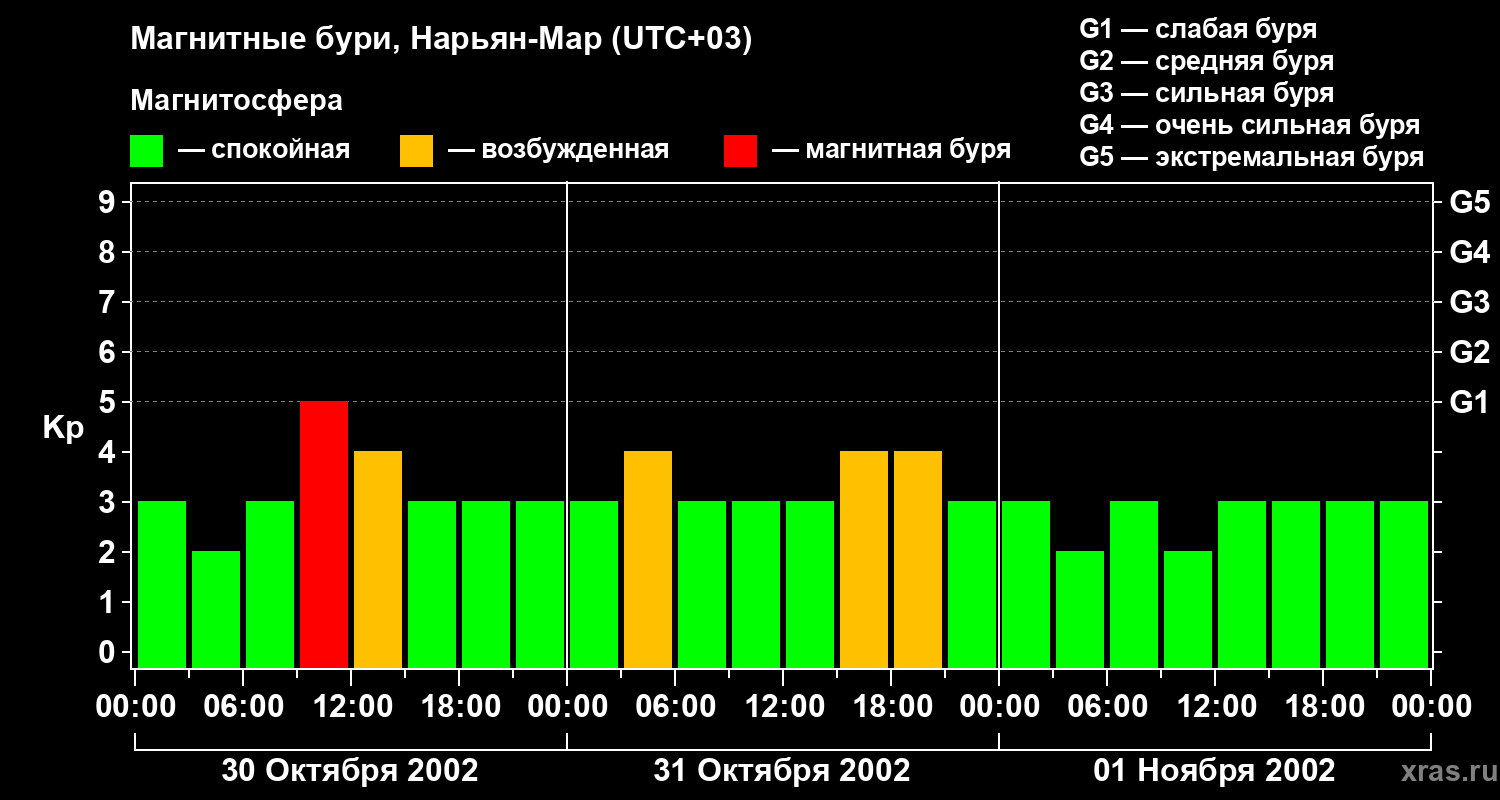1500x800 pixels.
Task: Click the '30 Октября 2002' date label
Action: tap(350, 771)
